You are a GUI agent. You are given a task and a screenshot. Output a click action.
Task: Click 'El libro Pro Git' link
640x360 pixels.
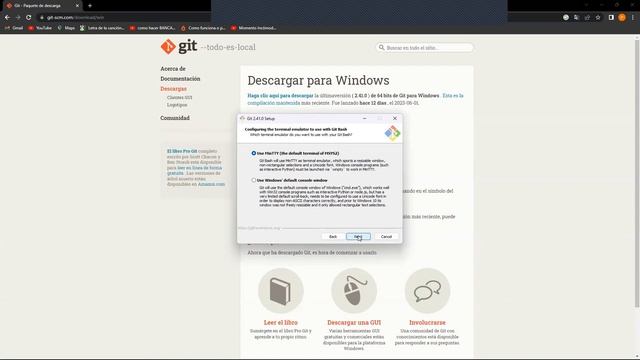coord(182,151)
